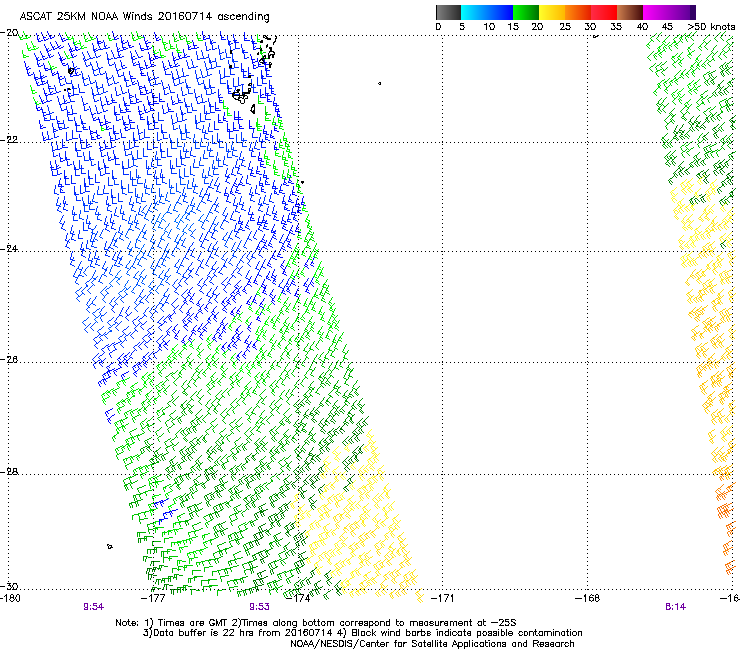Select latitude axis label '-20'
The image size is (740, 650).
pos(9,33)
